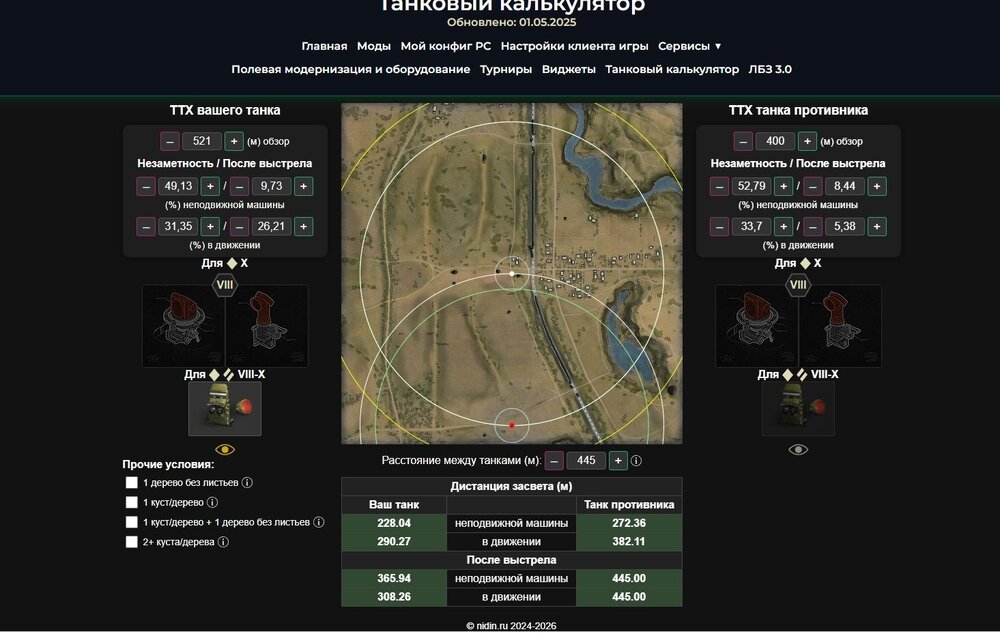Open info icon next to tank distance field
1000x634 pixels.
[636, 461]
